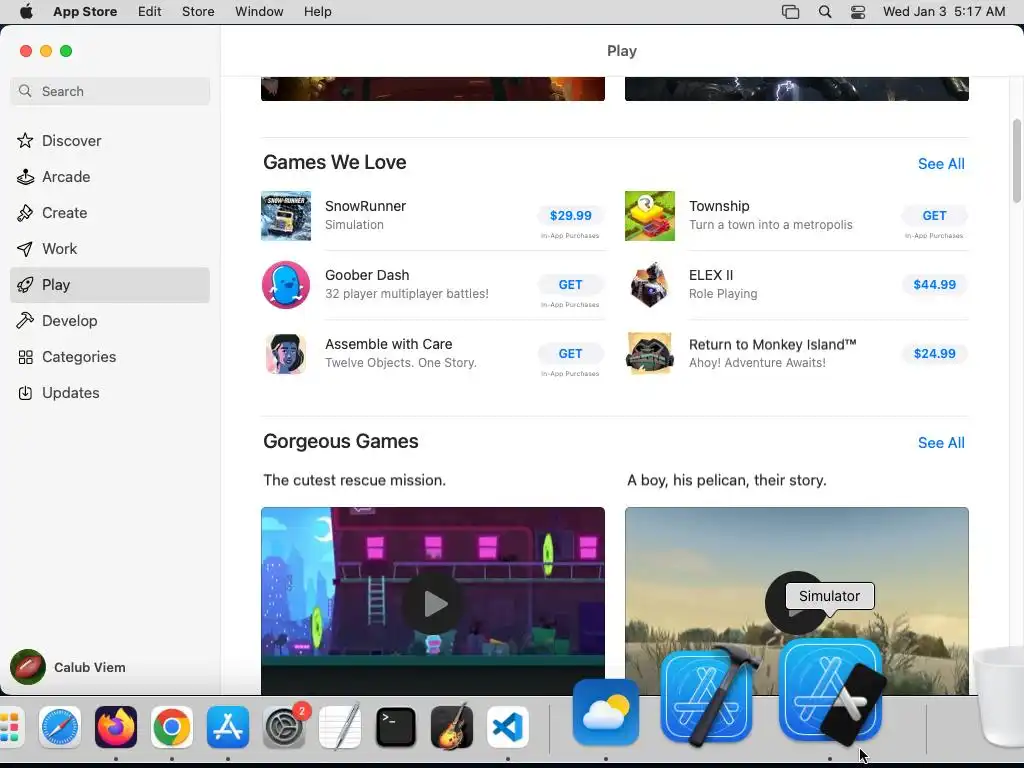Buy SnowRunner for $29.99

(570, 216)
